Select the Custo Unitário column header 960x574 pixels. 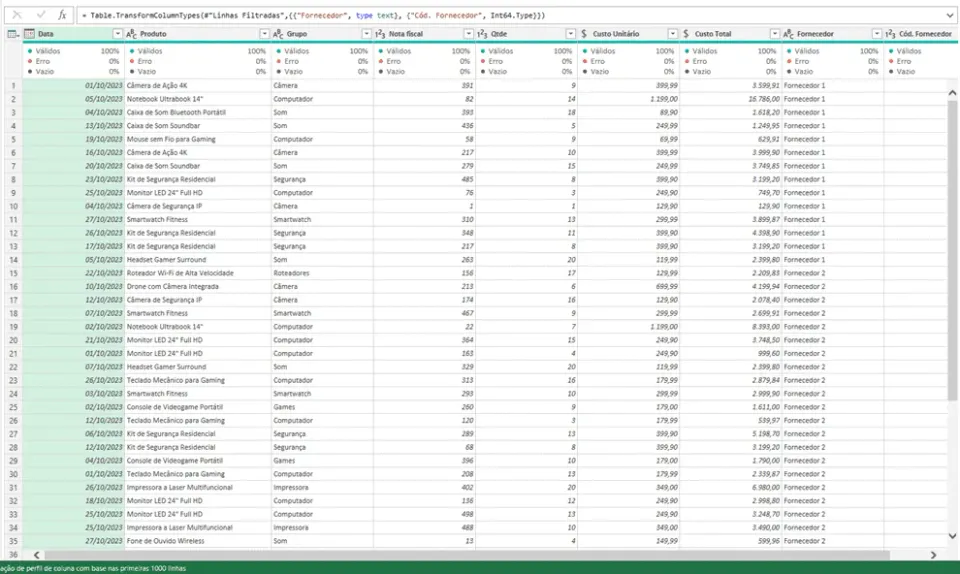coord(629,34)
